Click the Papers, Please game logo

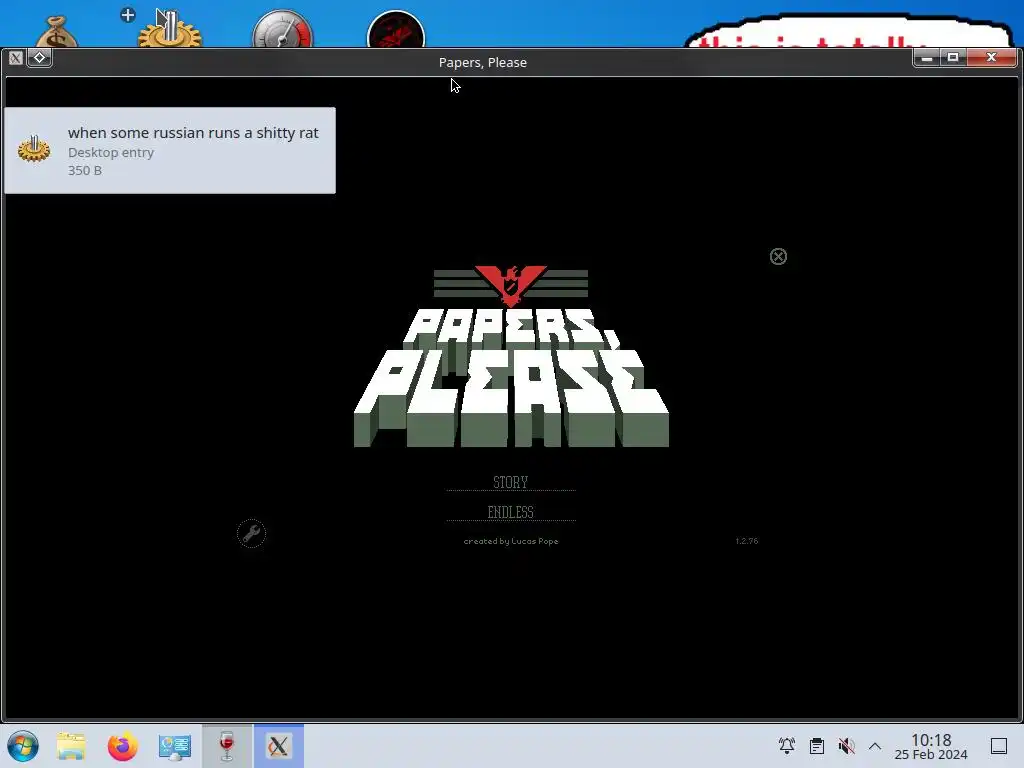pos(511,357)
